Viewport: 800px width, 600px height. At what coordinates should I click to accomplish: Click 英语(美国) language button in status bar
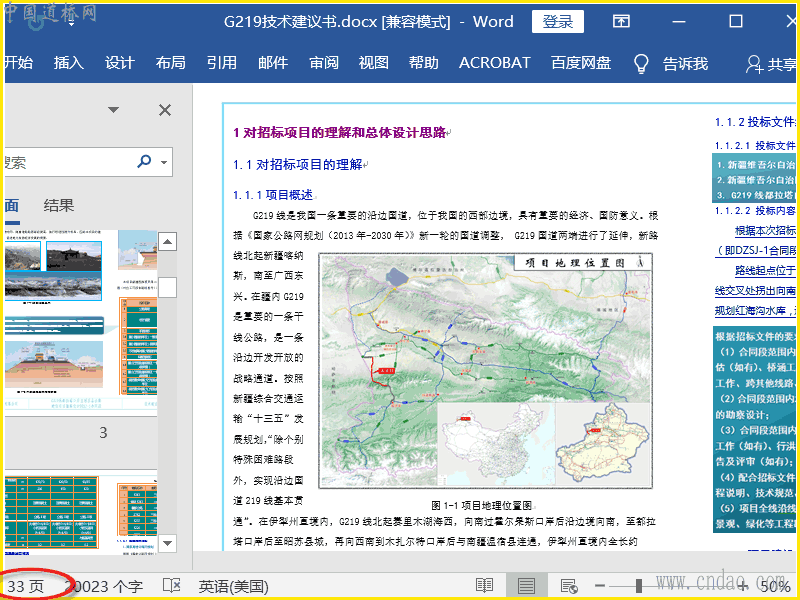pyautogui.click(x=233, y=586)
